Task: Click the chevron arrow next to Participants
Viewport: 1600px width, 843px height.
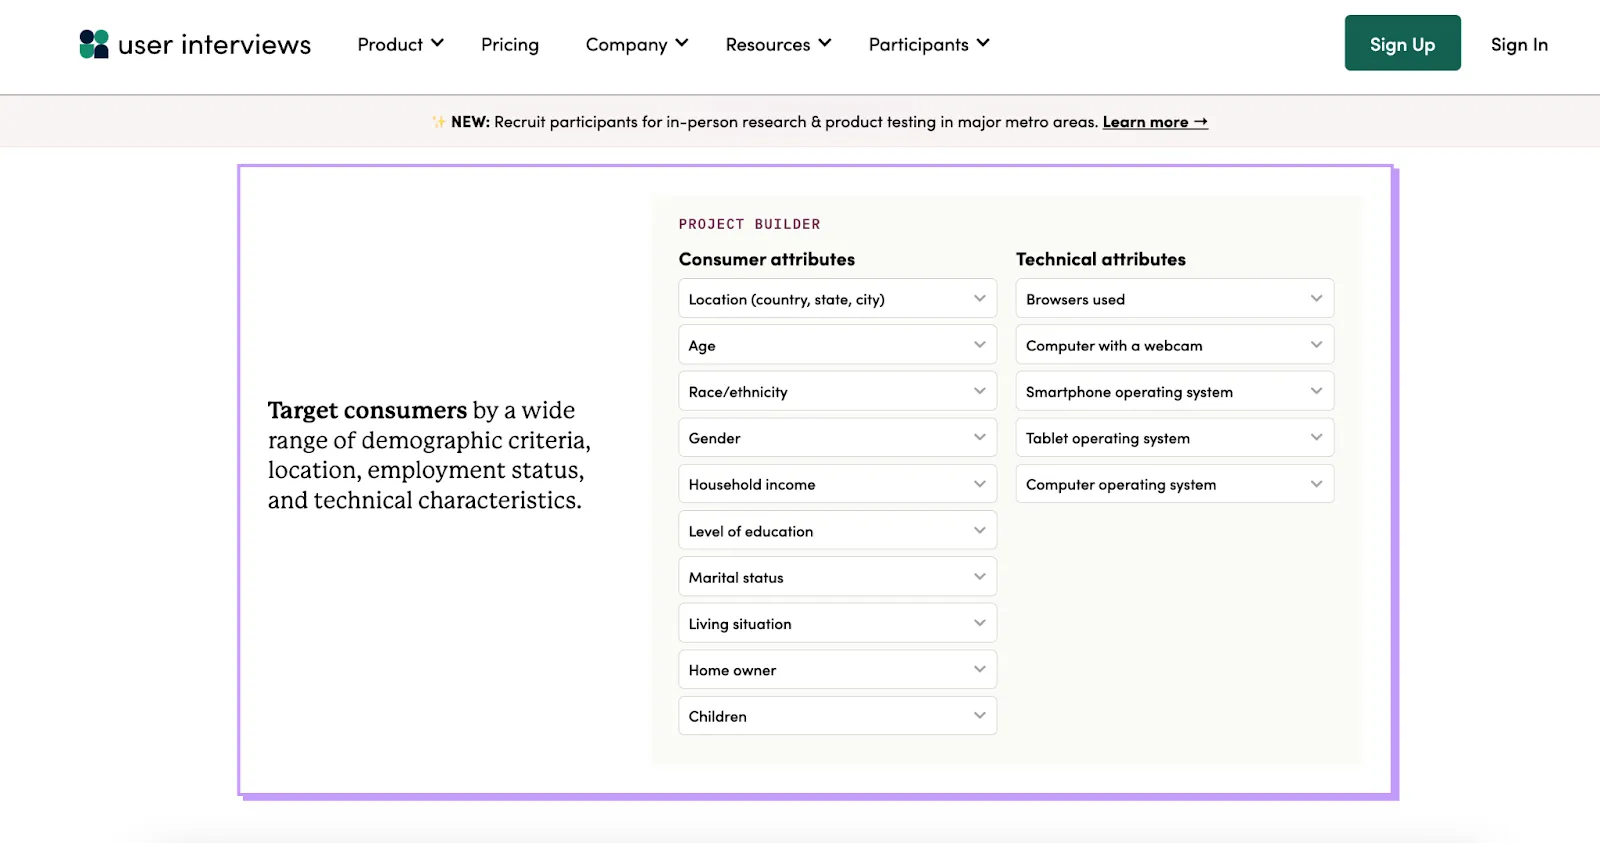Action: tap(983, 43)
